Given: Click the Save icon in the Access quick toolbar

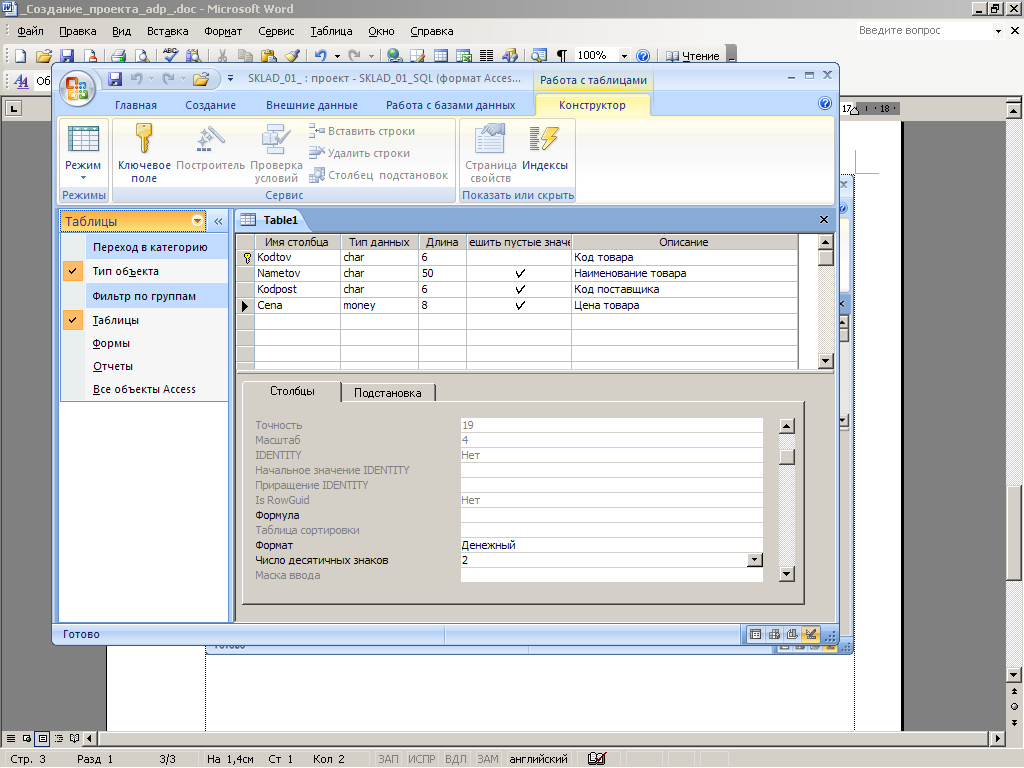Looking at the screenshot, I should click(x=115, y=79).
